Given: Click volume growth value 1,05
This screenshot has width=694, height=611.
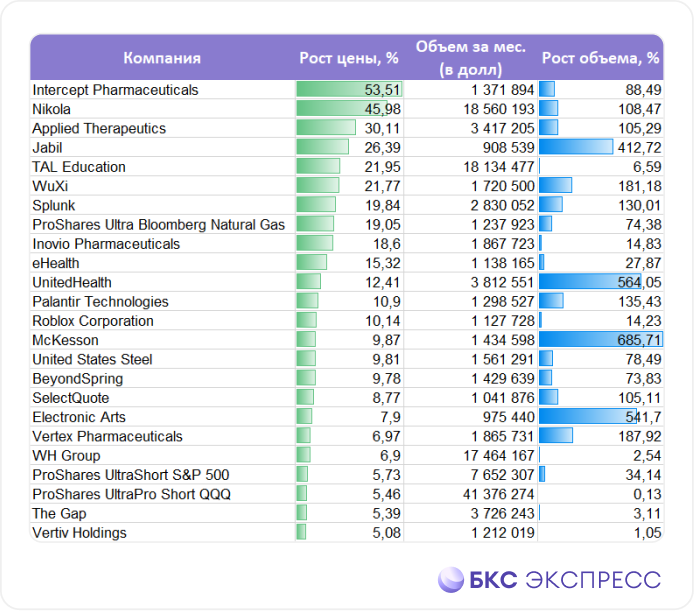Looking at the screenshot, I should click(x=648, y=533).
